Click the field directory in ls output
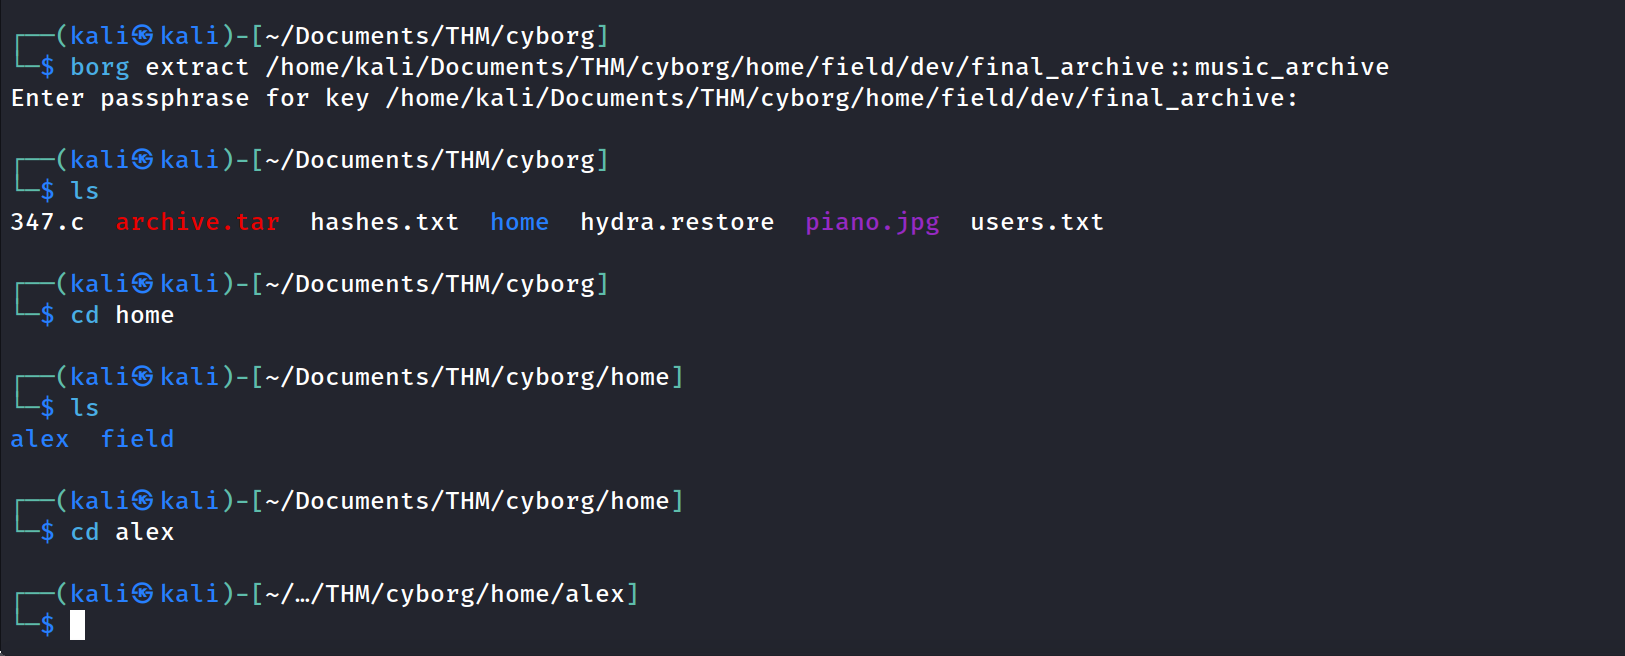The height and width of the screenshot is (656, 1625). coord(137,439)
